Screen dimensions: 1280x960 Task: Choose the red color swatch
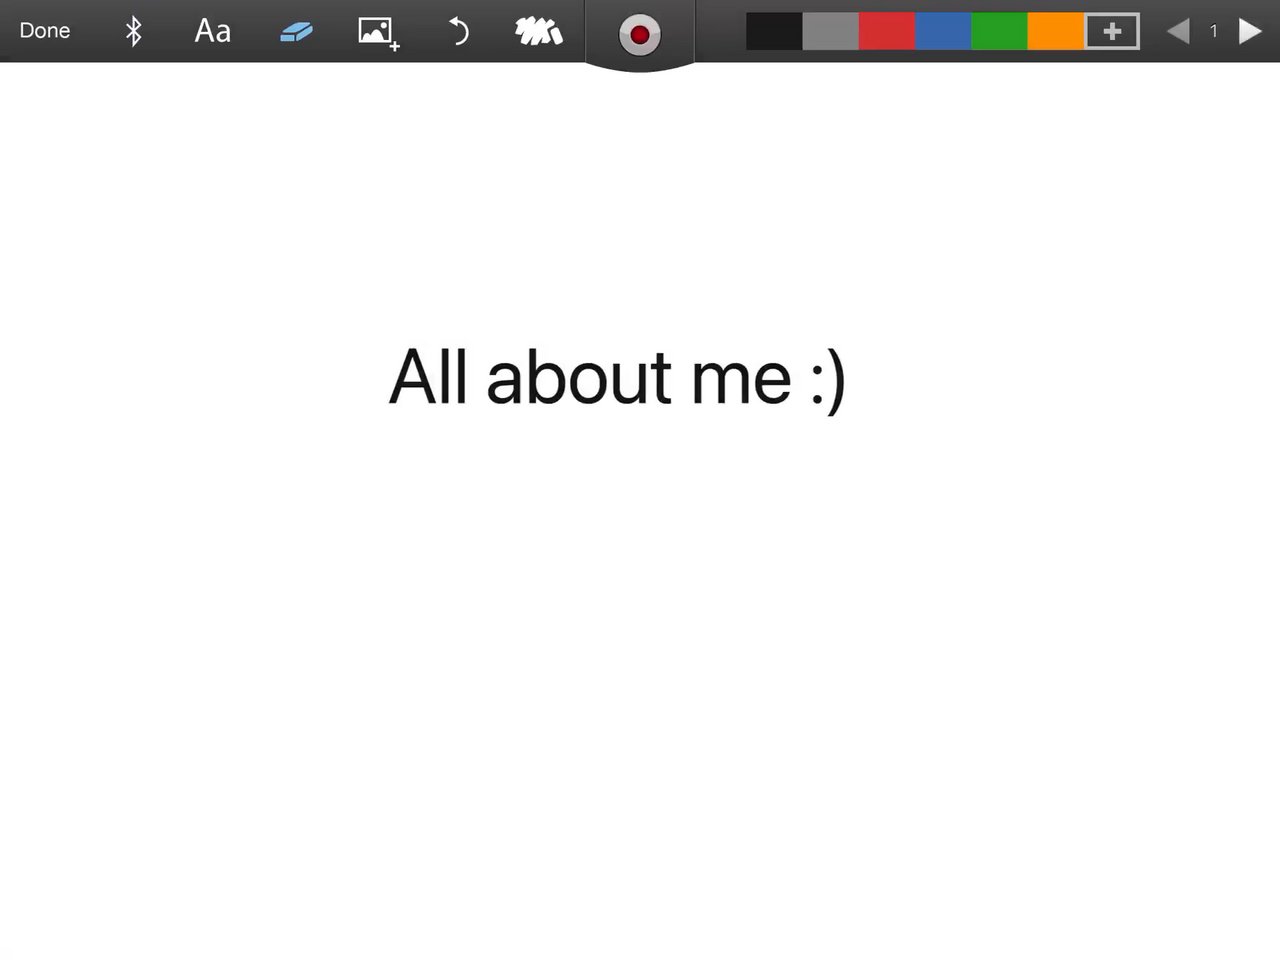click(886, 31)
